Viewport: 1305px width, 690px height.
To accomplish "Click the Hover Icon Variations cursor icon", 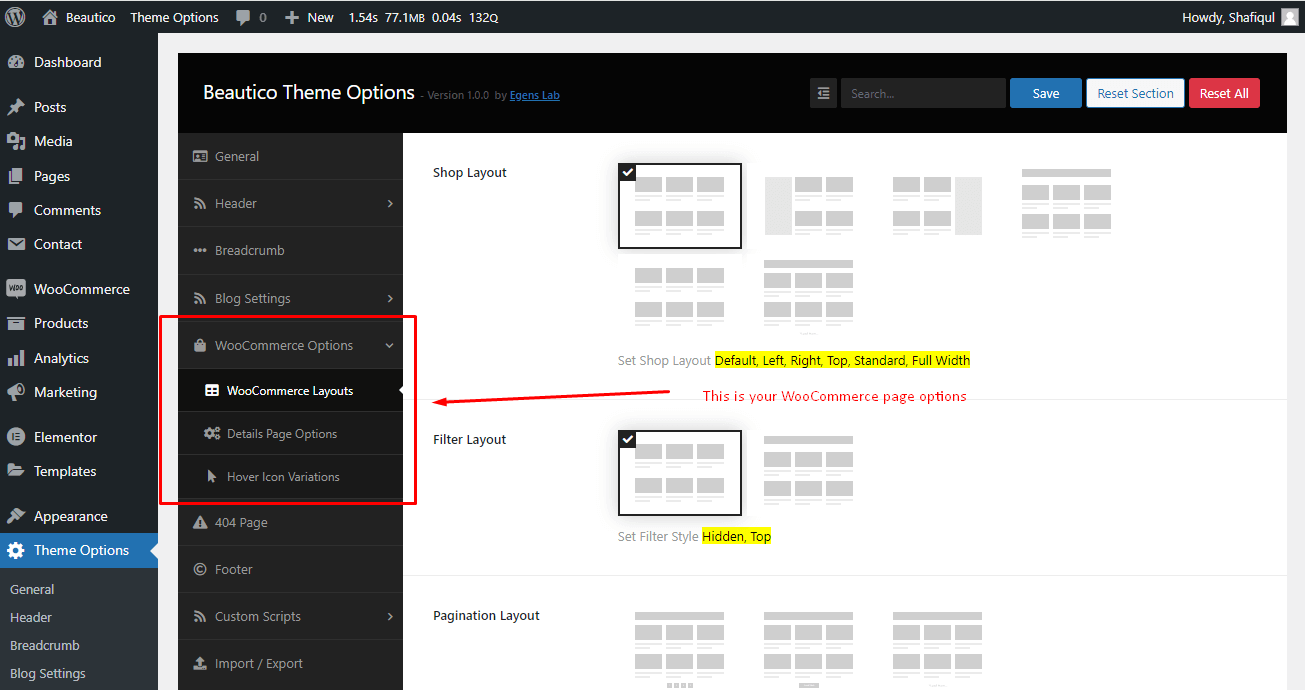I will pos(212,477).
